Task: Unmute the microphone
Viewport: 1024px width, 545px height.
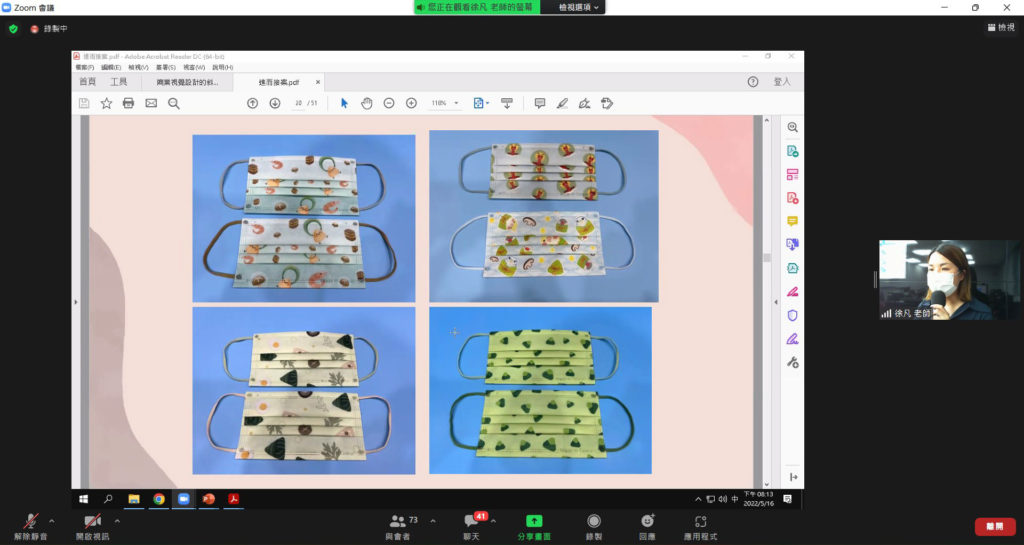Action: point(30,523)
